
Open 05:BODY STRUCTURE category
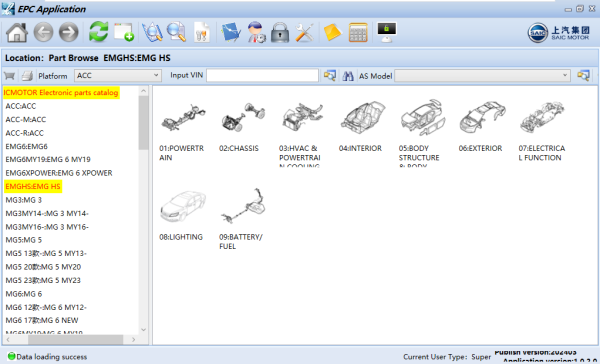[x=421, y=133]
